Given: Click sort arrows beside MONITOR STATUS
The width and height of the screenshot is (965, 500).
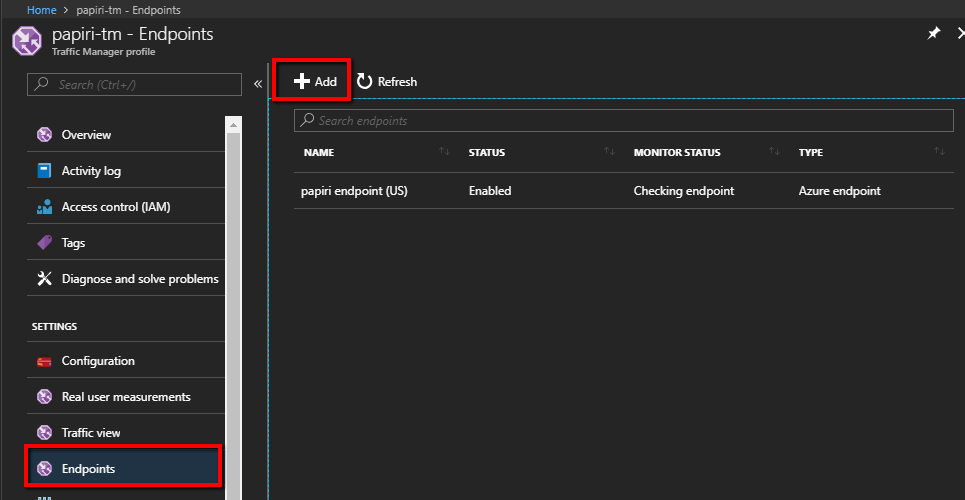Looking at the screenshot, I should click(774, 151).
